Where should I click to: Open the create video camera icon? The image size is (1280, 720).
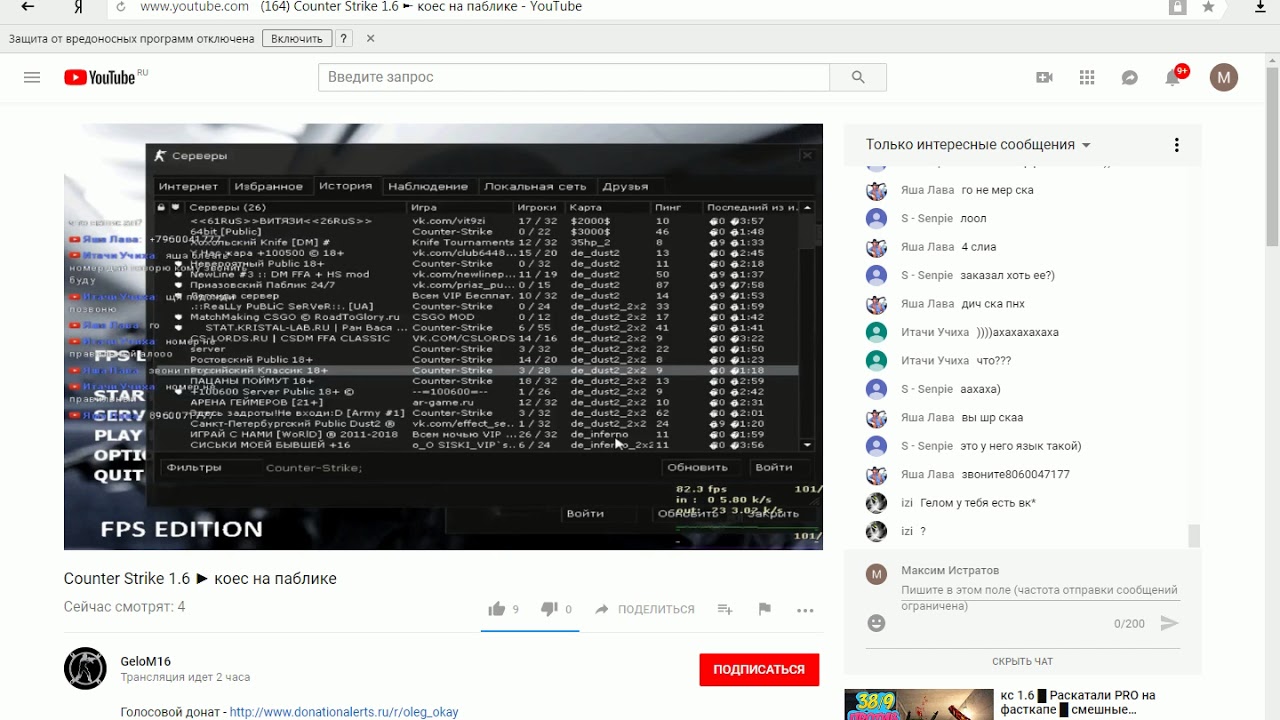(x=1045, y=77)
